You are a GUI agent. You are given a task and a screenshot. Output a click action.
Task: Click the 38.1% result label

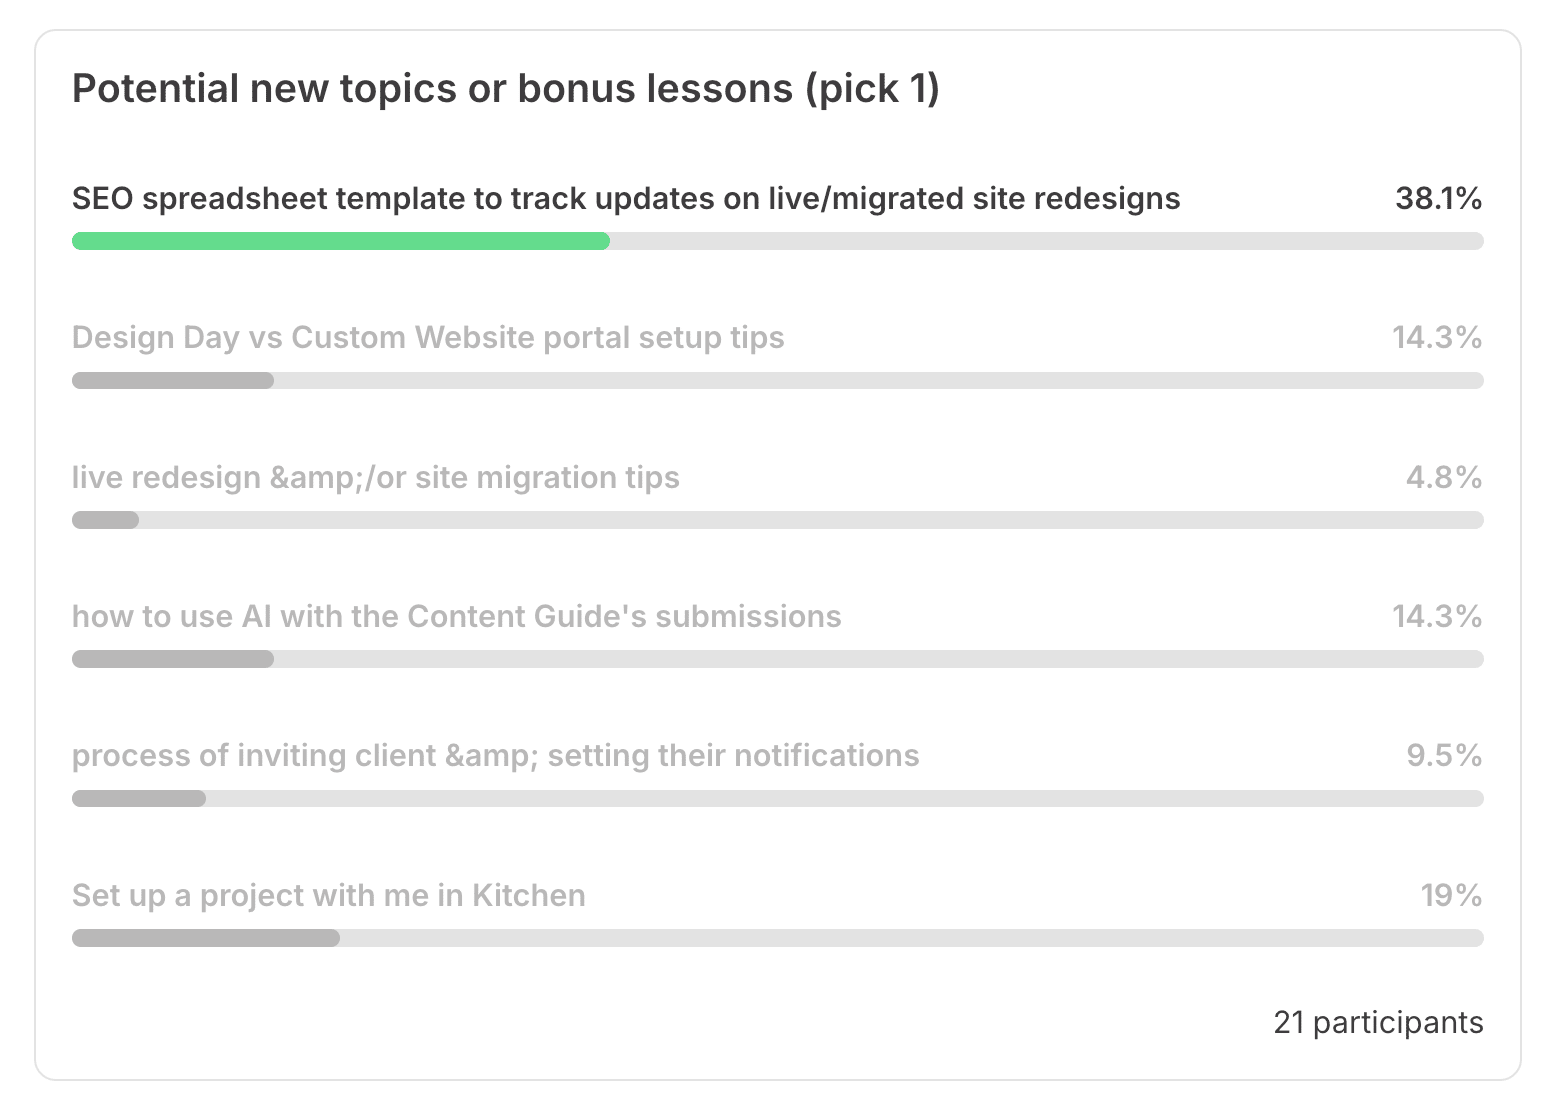[1439, 199]
